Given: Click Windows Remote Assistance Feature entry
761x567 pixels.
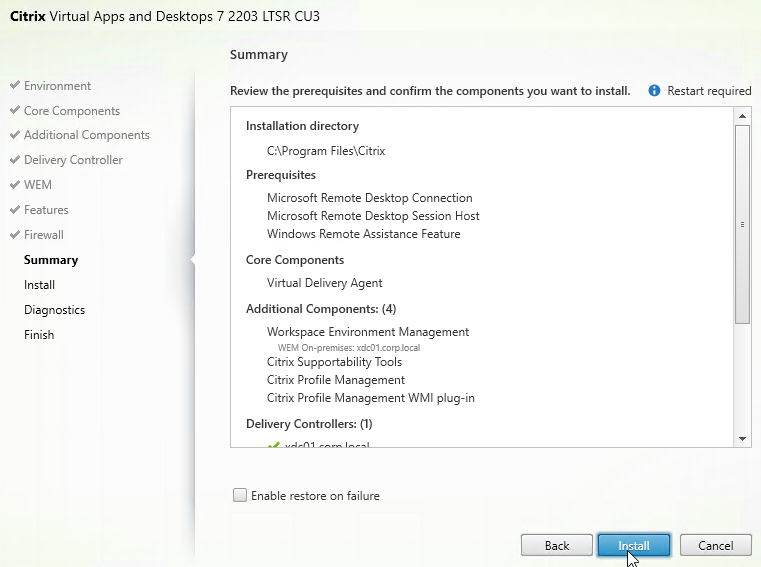Looking at the screenshot, I should click(364, 234).
